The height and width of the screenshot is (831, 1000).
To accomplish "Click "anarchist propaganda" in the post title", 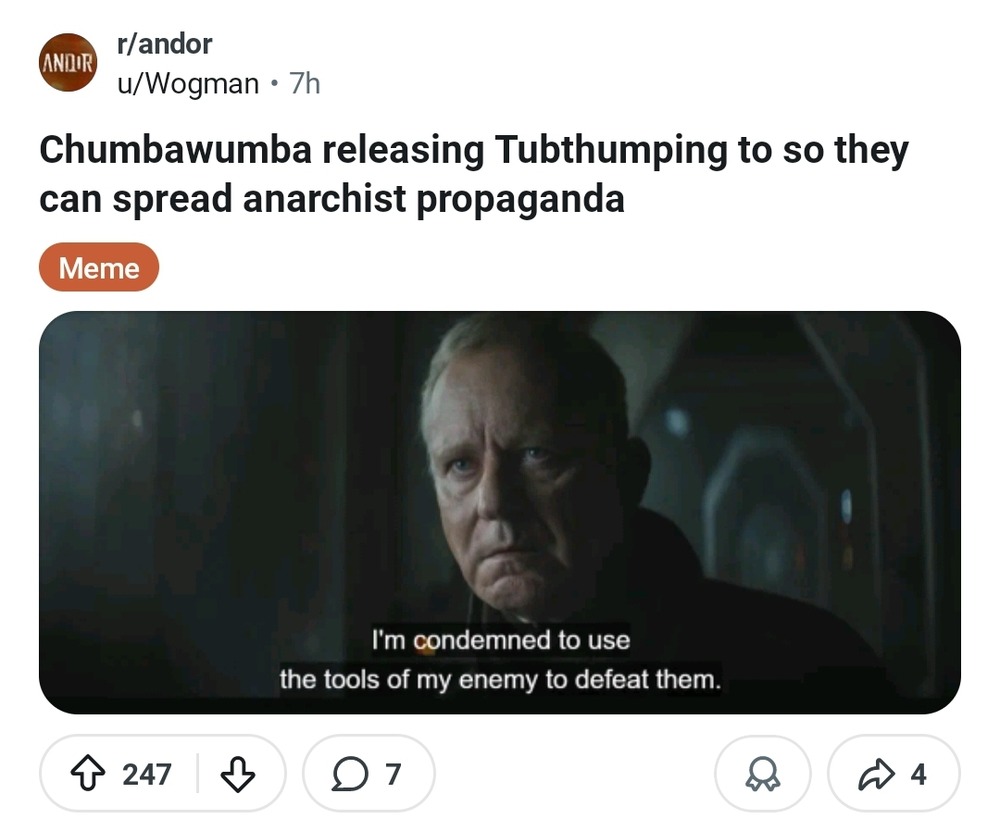I will 433,199.
